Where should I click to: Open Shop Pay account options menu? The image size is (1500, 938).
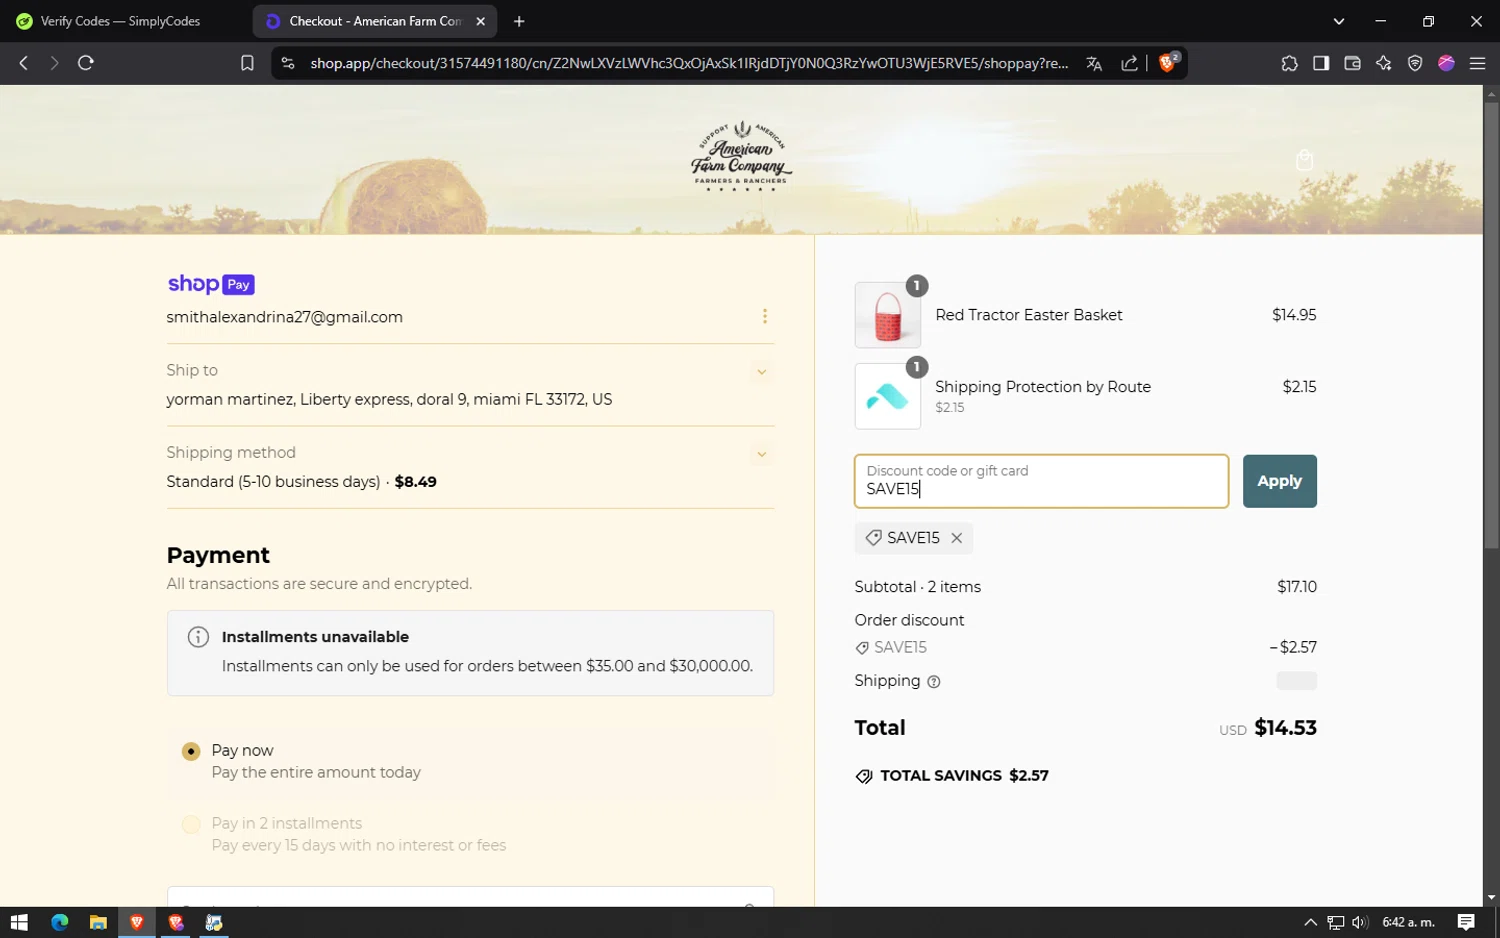tap(765, 316)
